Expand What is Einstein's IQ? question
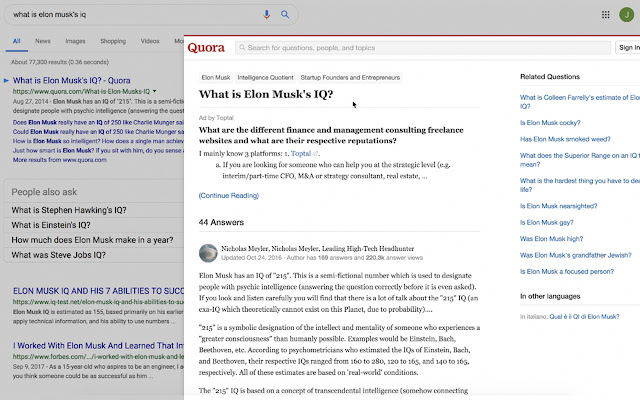 [94, 225]
